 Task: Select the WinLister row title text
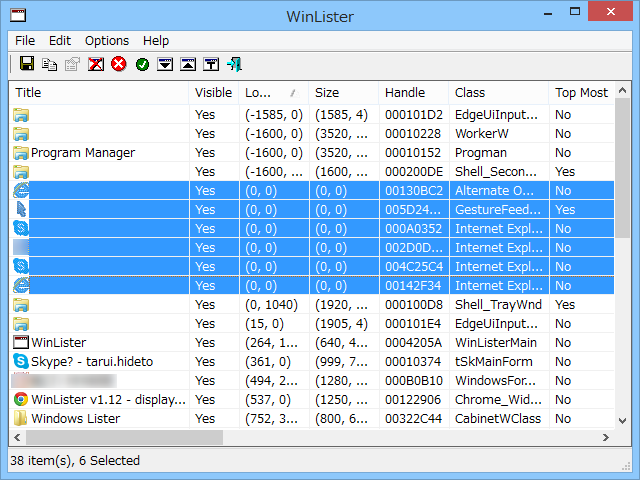[58, 342]
